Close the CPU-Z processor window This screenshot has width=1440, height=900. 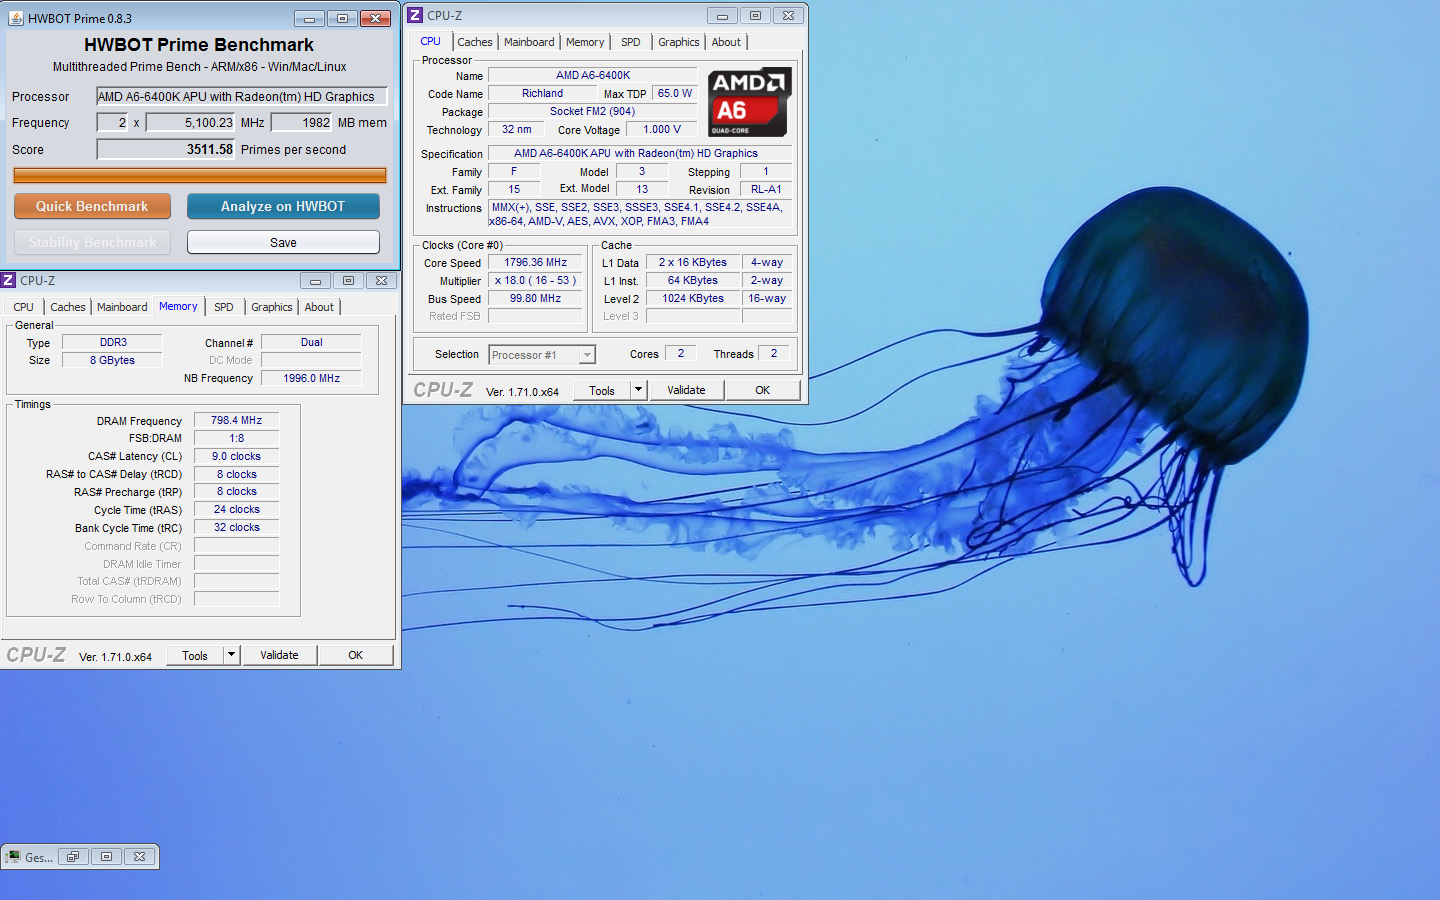point(788,15)
